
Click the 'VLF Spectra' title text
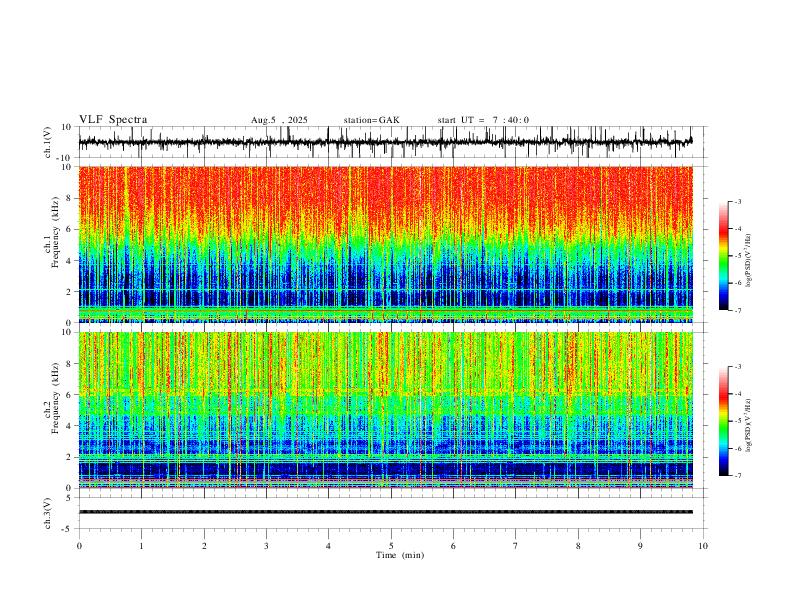click(113, 120)
